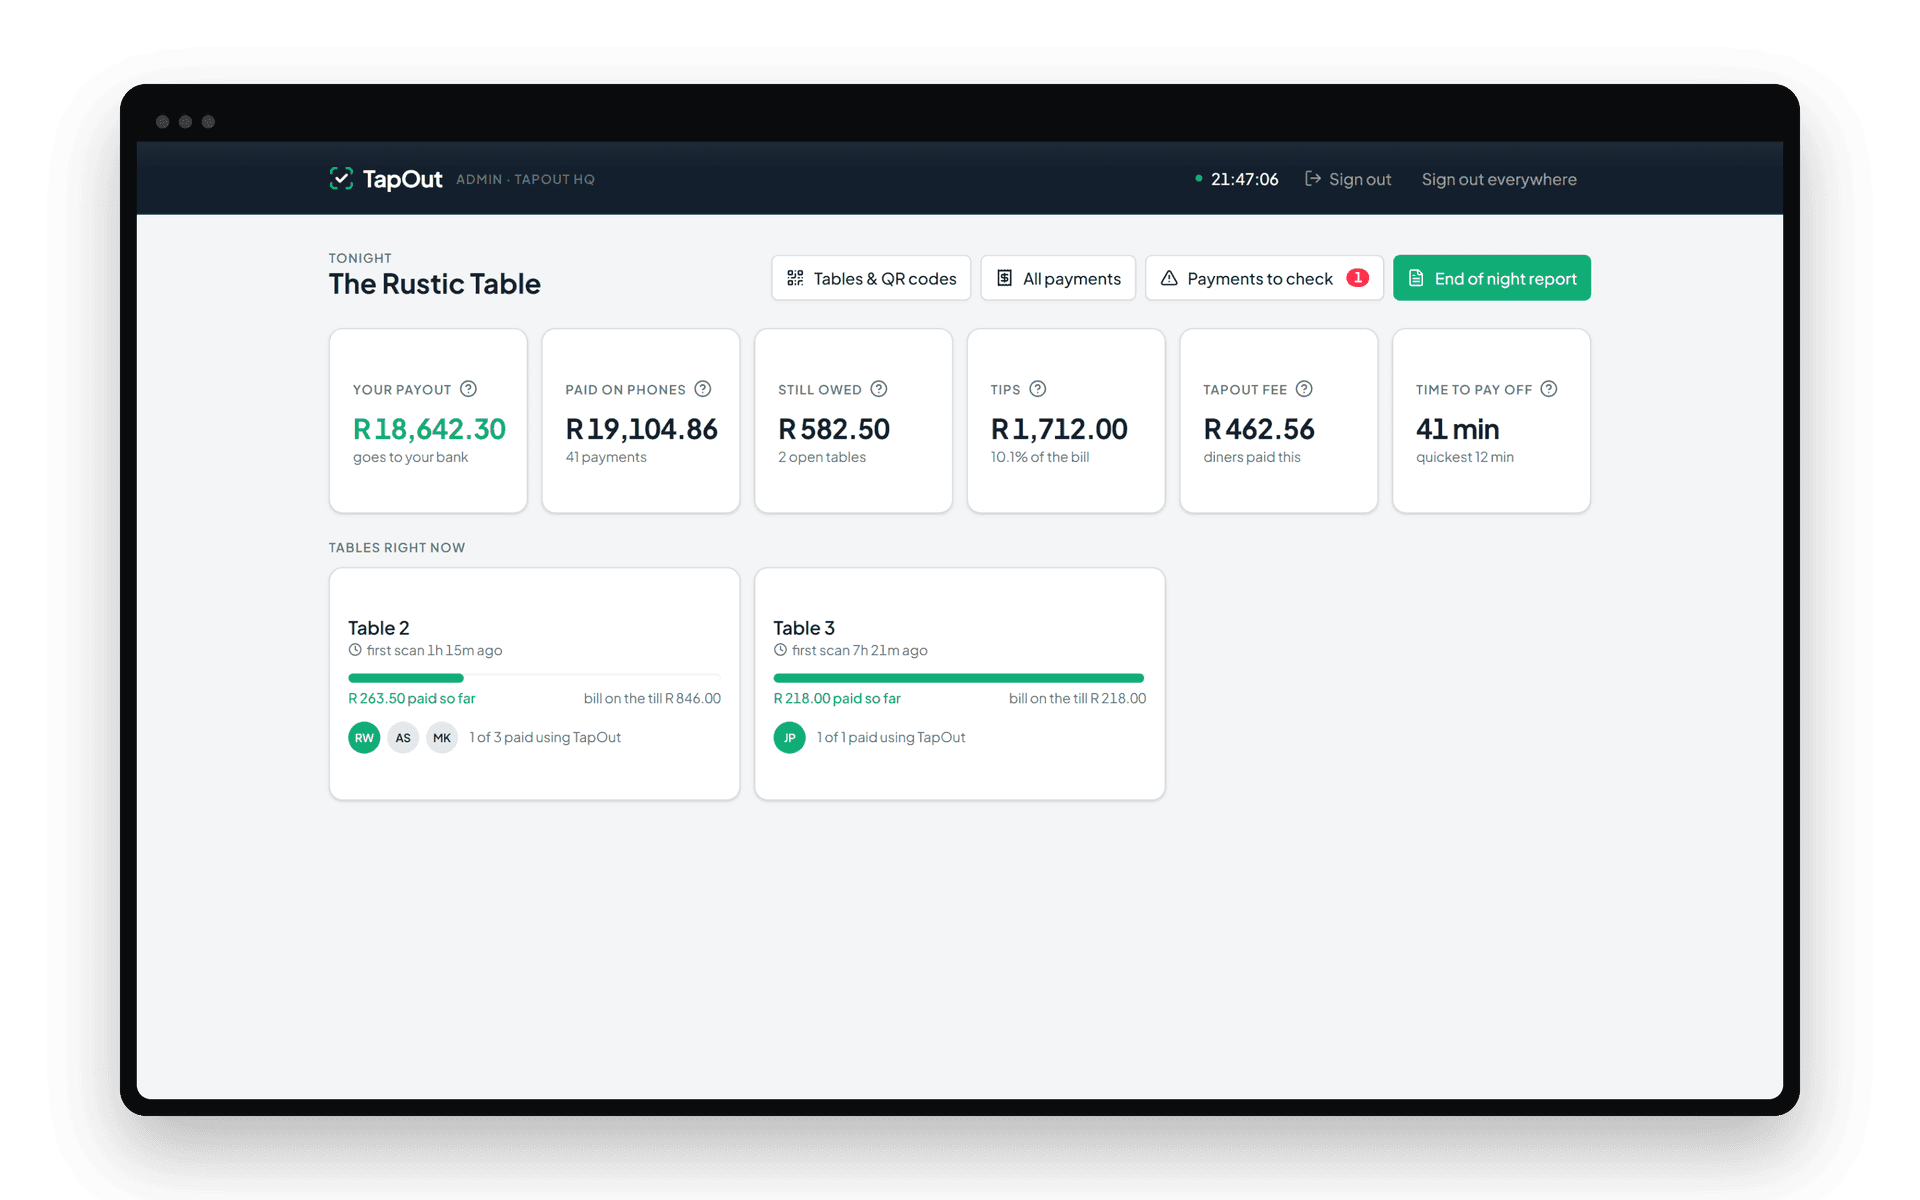The height and width of the screenshot is (1200, 1920).
Task: Click 'bill on the till R 846.00'
Action: coord(652,698)
